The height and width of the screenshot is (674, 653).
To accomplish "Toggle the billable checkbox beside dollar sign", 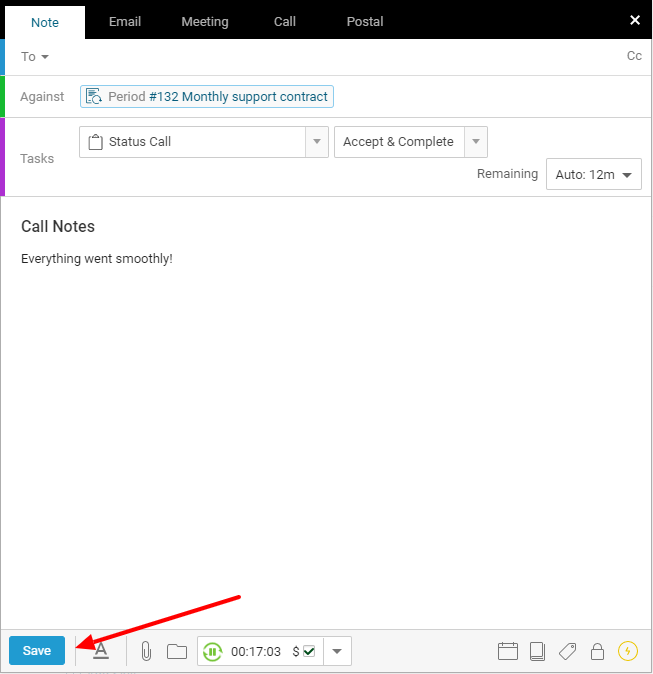I will [x=309, y=652].
